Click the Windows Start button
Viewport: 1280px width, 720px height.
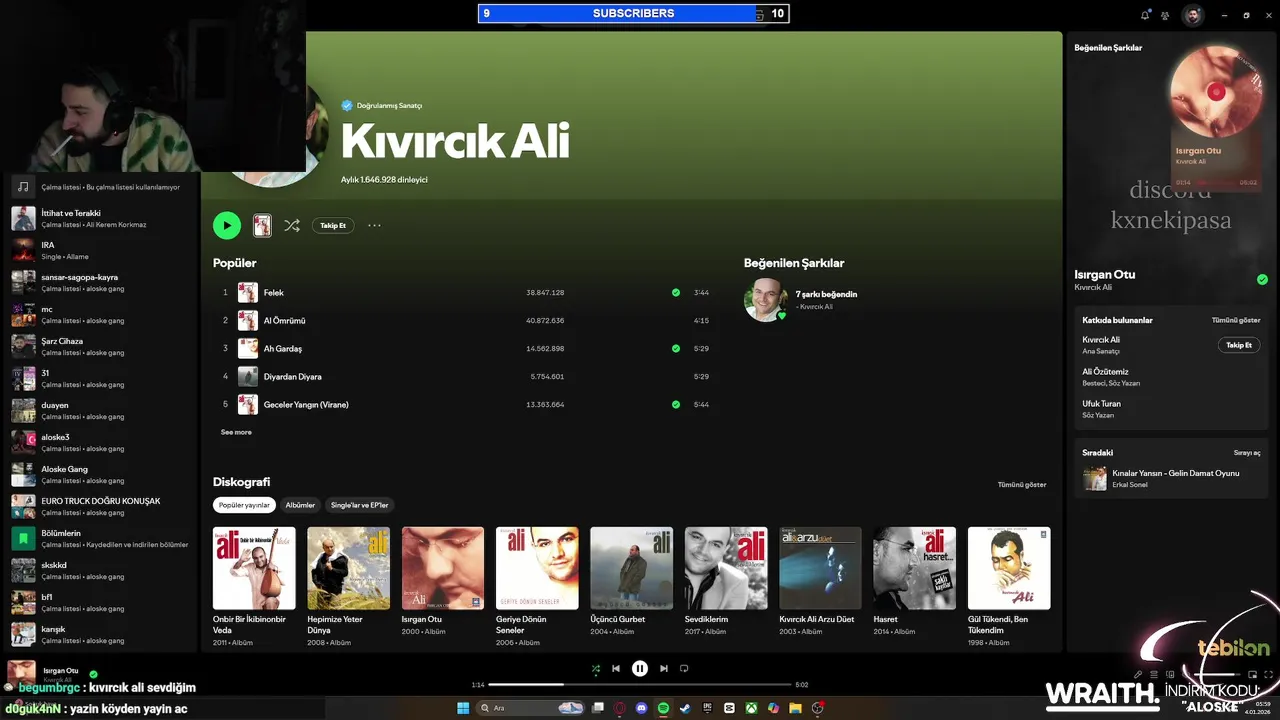coord(463,708)
